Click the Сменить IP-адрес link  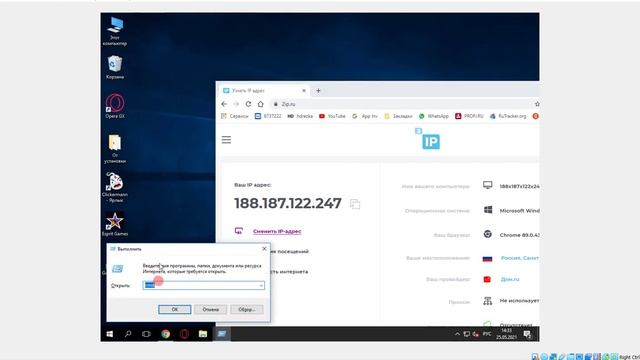277,231
